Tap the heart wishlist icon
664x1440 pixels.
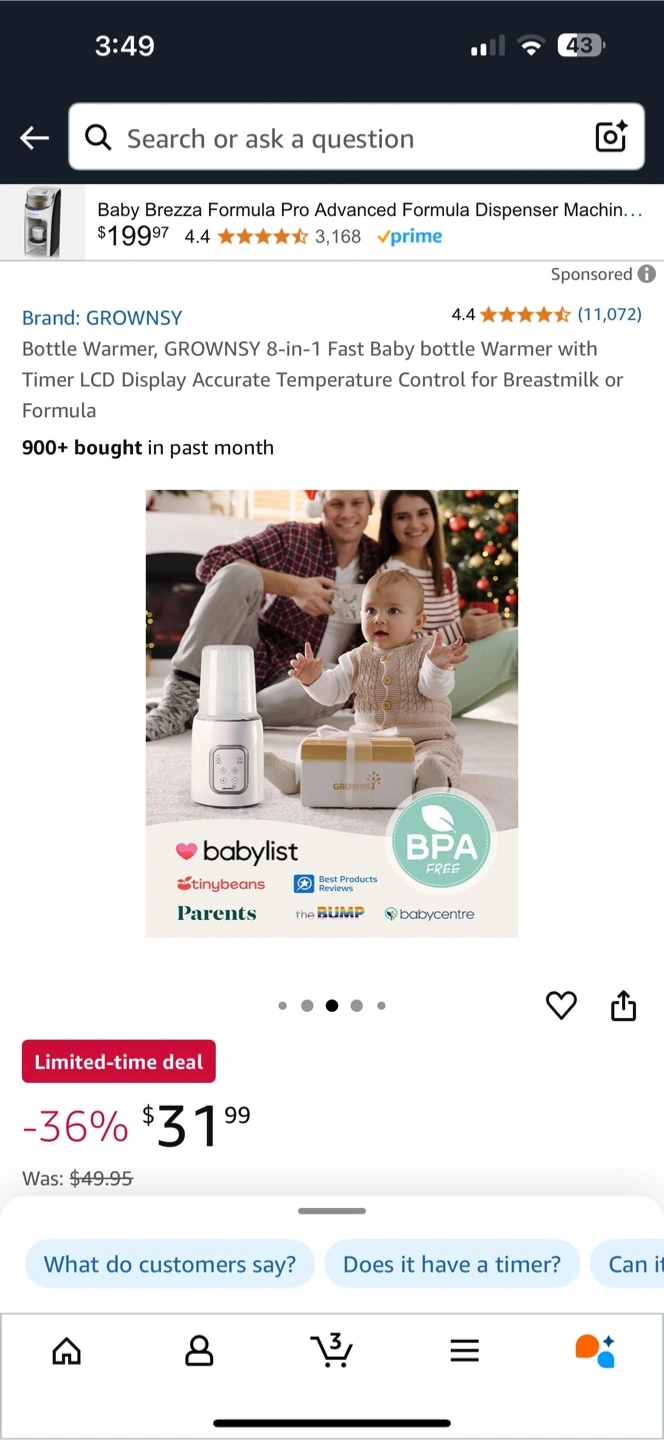[x=561, y=1005]
